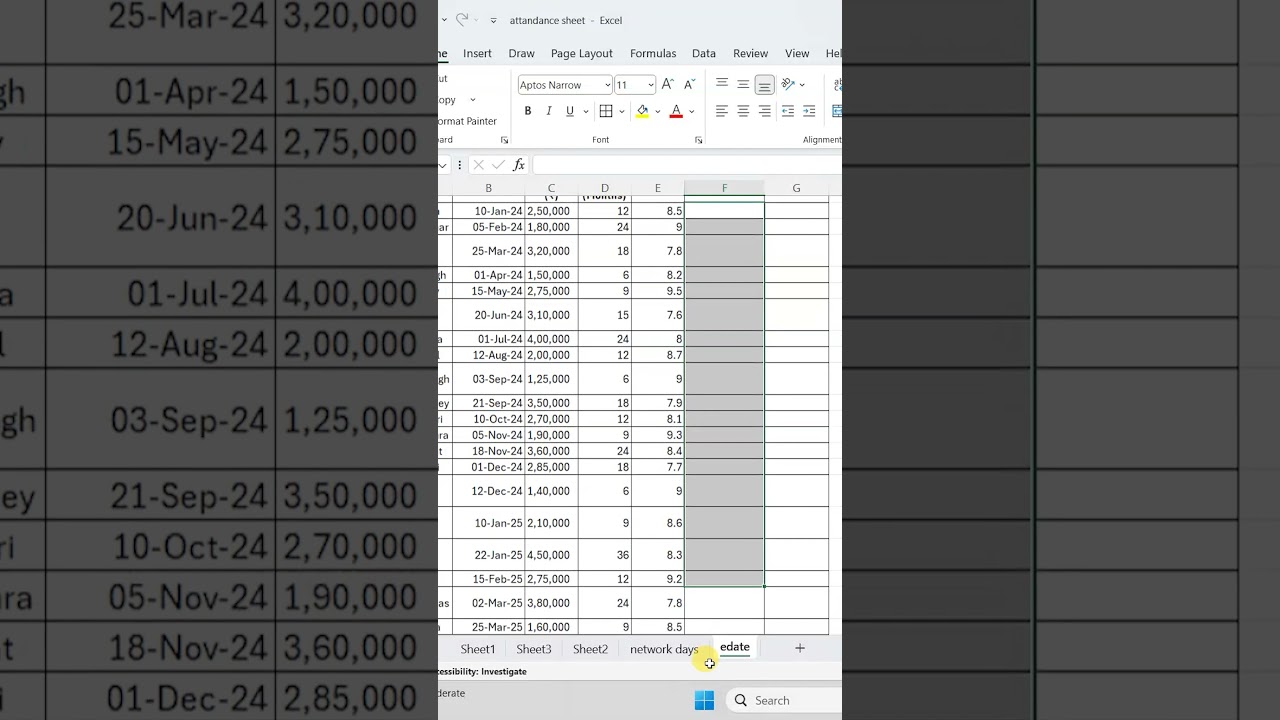
Task: Switch to Sheet2 tab
Action: [590, 649]
